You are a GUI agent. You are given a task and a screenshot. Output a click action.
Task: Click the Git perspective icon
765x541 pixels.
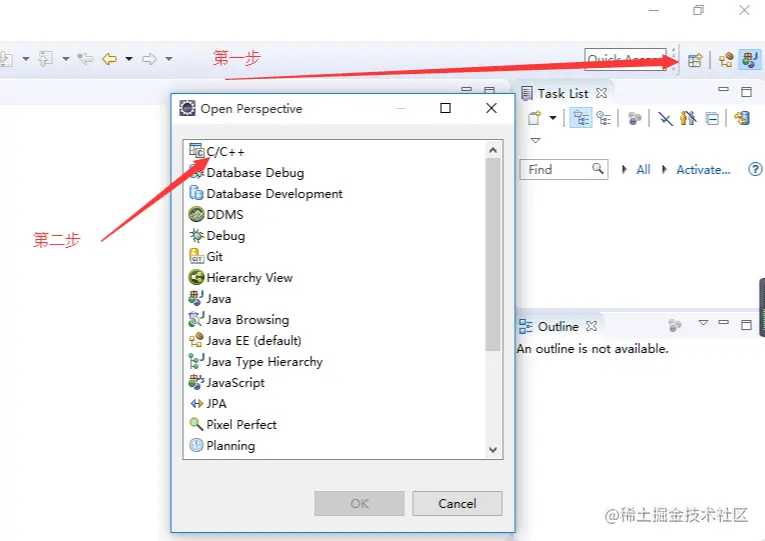(196, 257)
